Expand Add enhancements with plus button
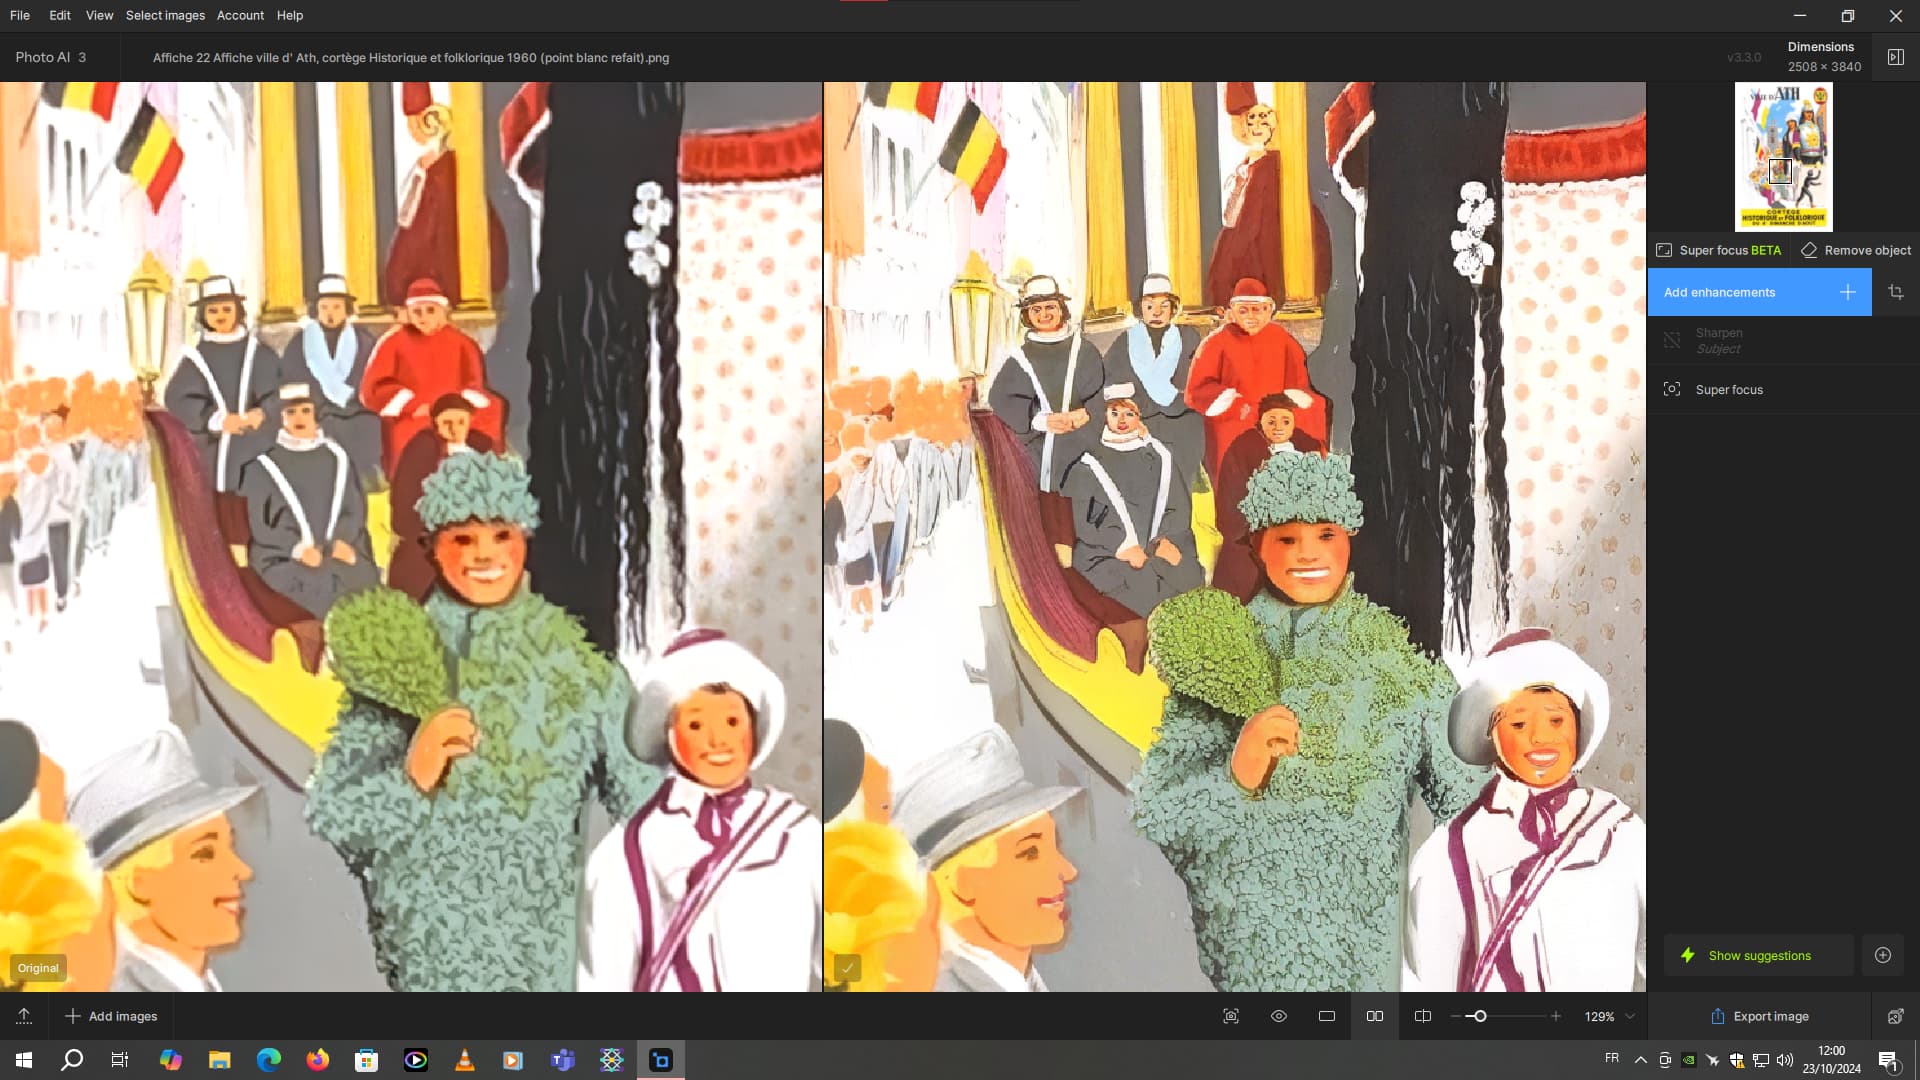Viewport: 1920px width, 1080px height. pyautogui.click(x=1847, y=292)
